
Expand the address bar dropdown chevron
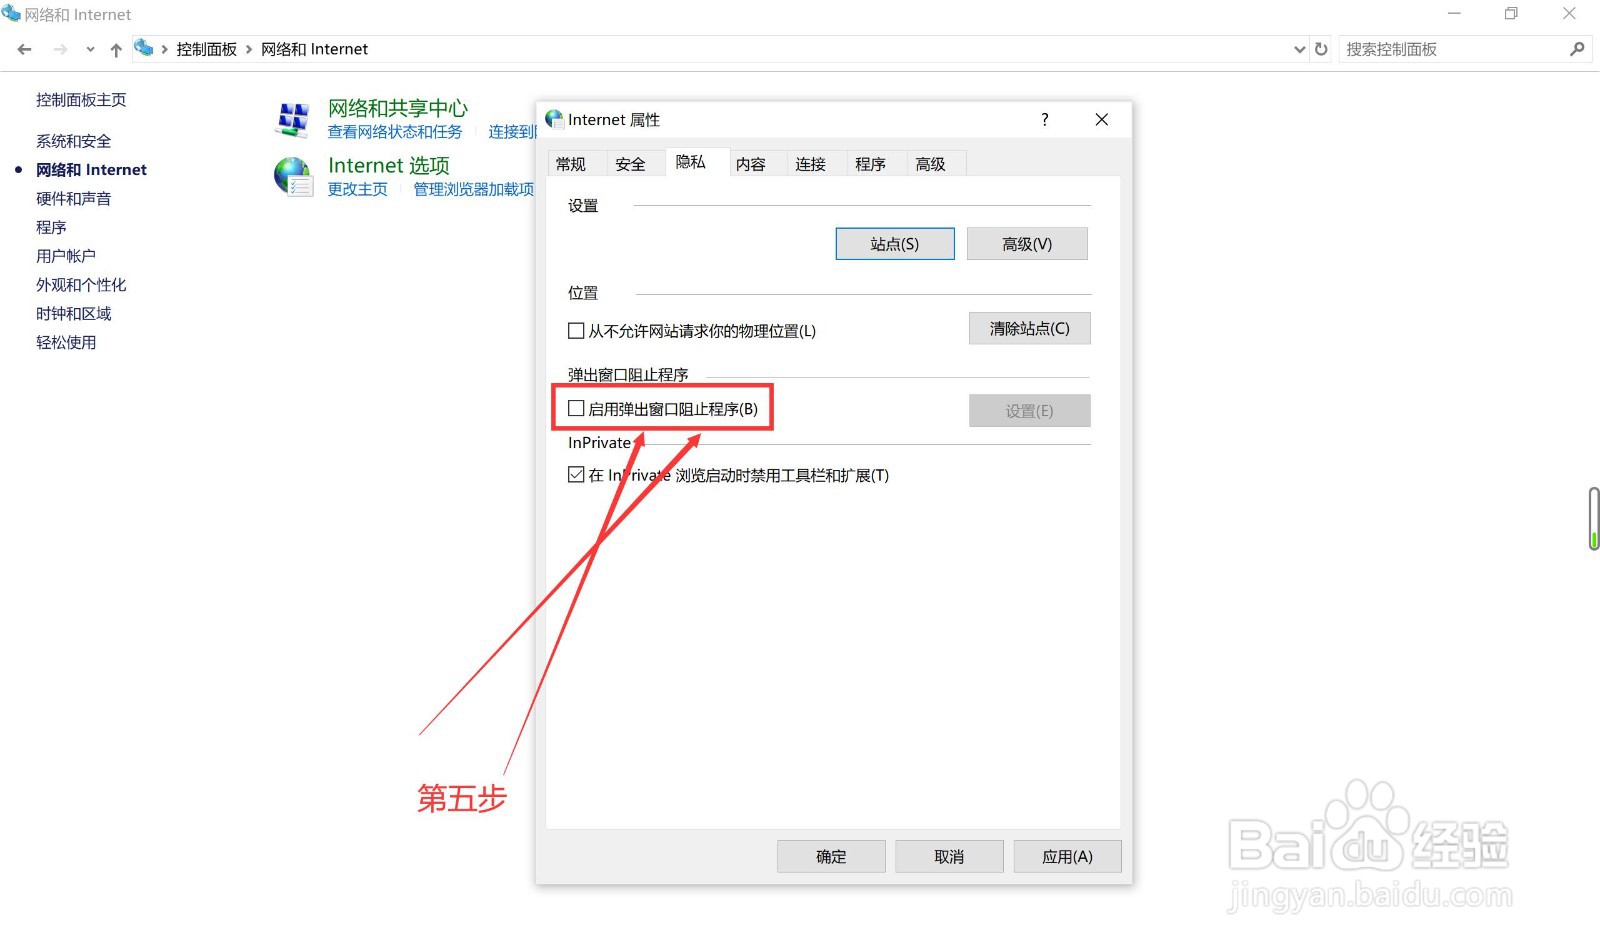1299,48
